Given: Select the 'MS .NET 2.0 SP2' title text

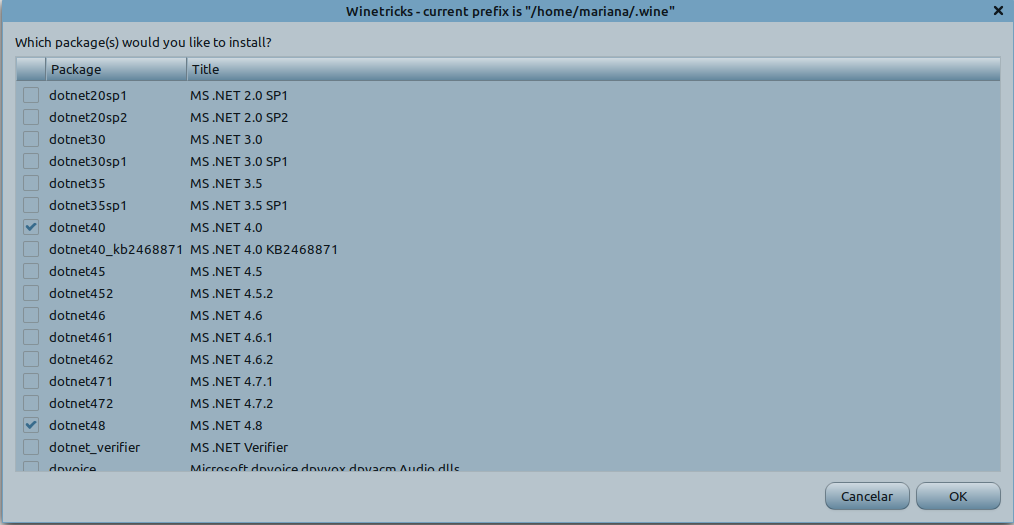Looking at the screenshot, I should tap(239, 118).
